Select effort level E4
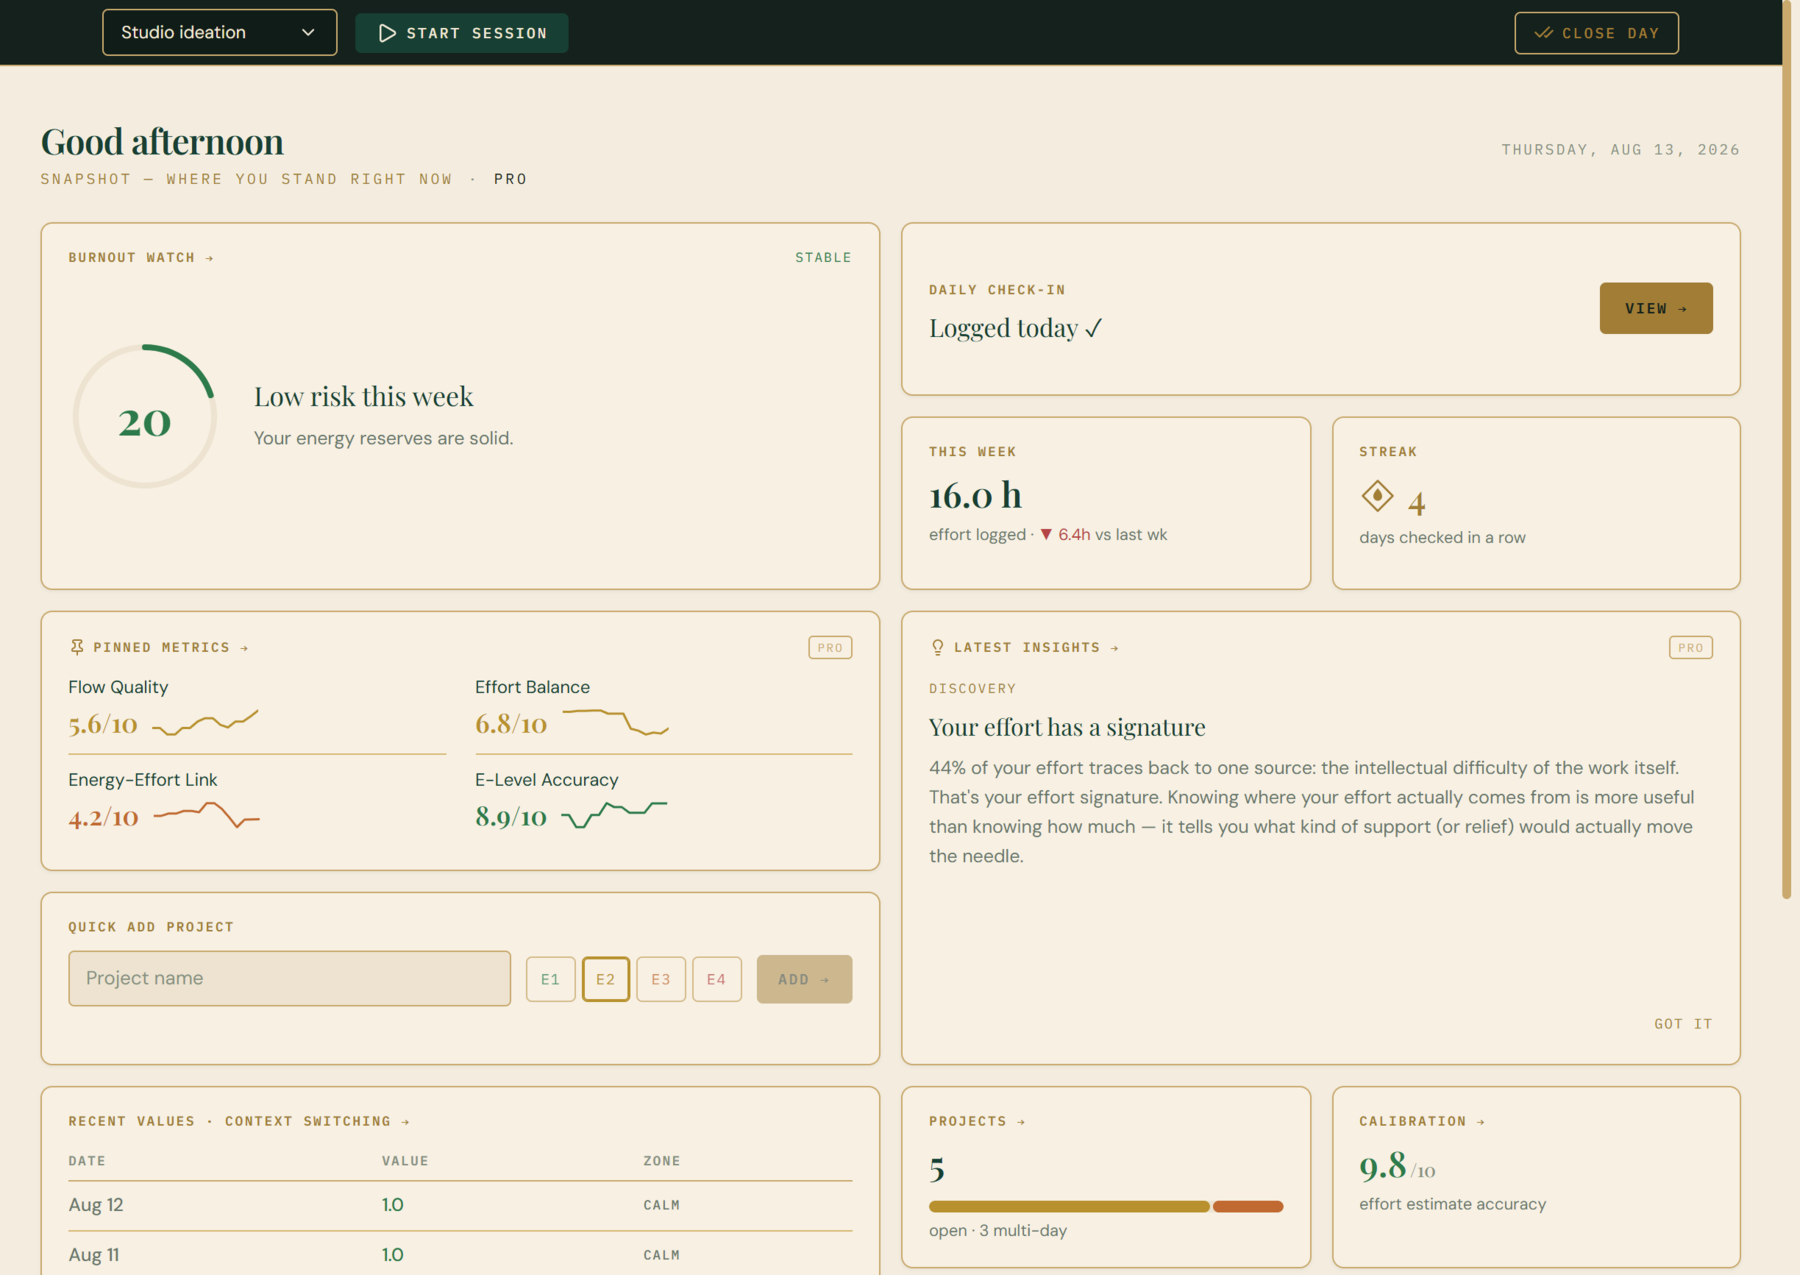The height and width of the screenshot is (1275, 1800). (x=717, y=979)
